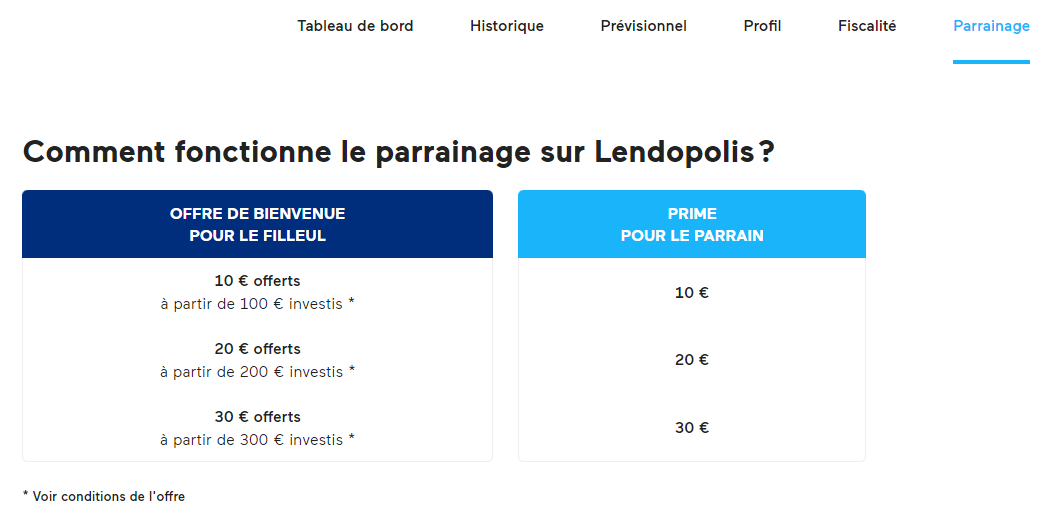
Task: Select the Fiscalité tab
Action: pos(867,26)
